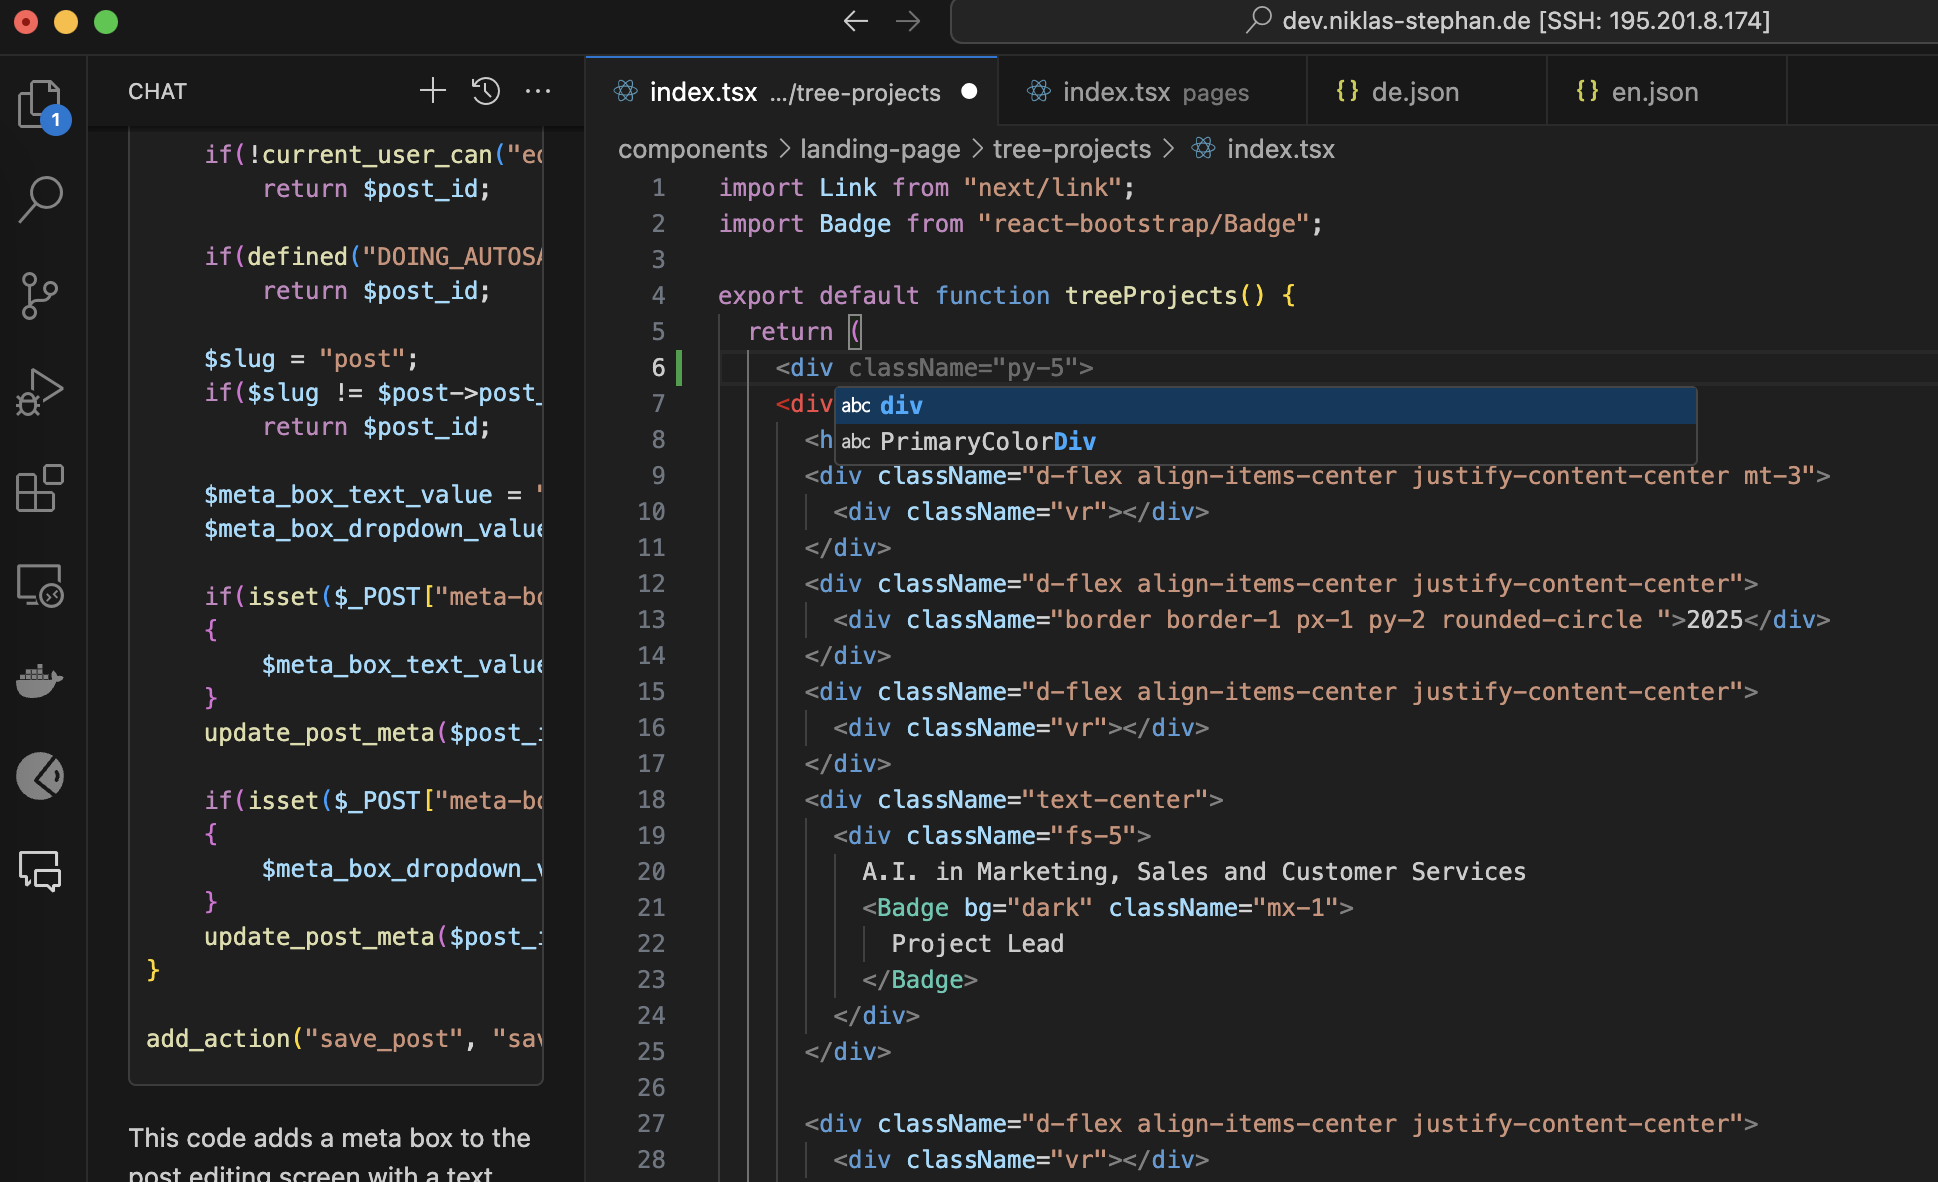Open the Run and Debug view
The height and width of the screenshot is (1182, 1938).
click(x=41, y=392)
